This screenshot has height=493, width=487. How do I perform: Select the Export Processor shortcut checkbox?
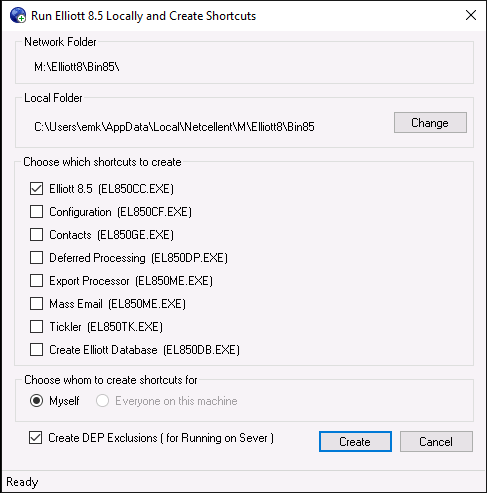point(36,281)
